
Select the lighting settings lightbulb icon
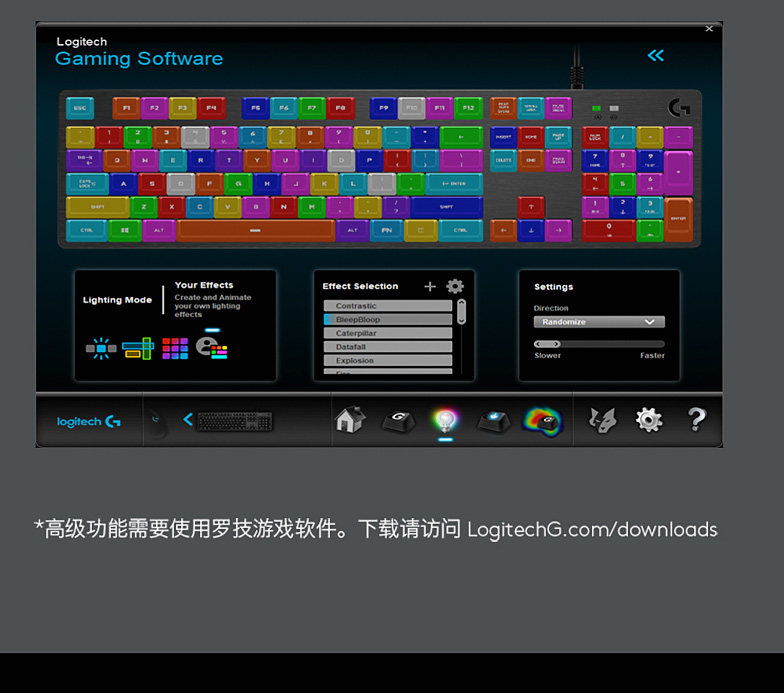point(445,420)
